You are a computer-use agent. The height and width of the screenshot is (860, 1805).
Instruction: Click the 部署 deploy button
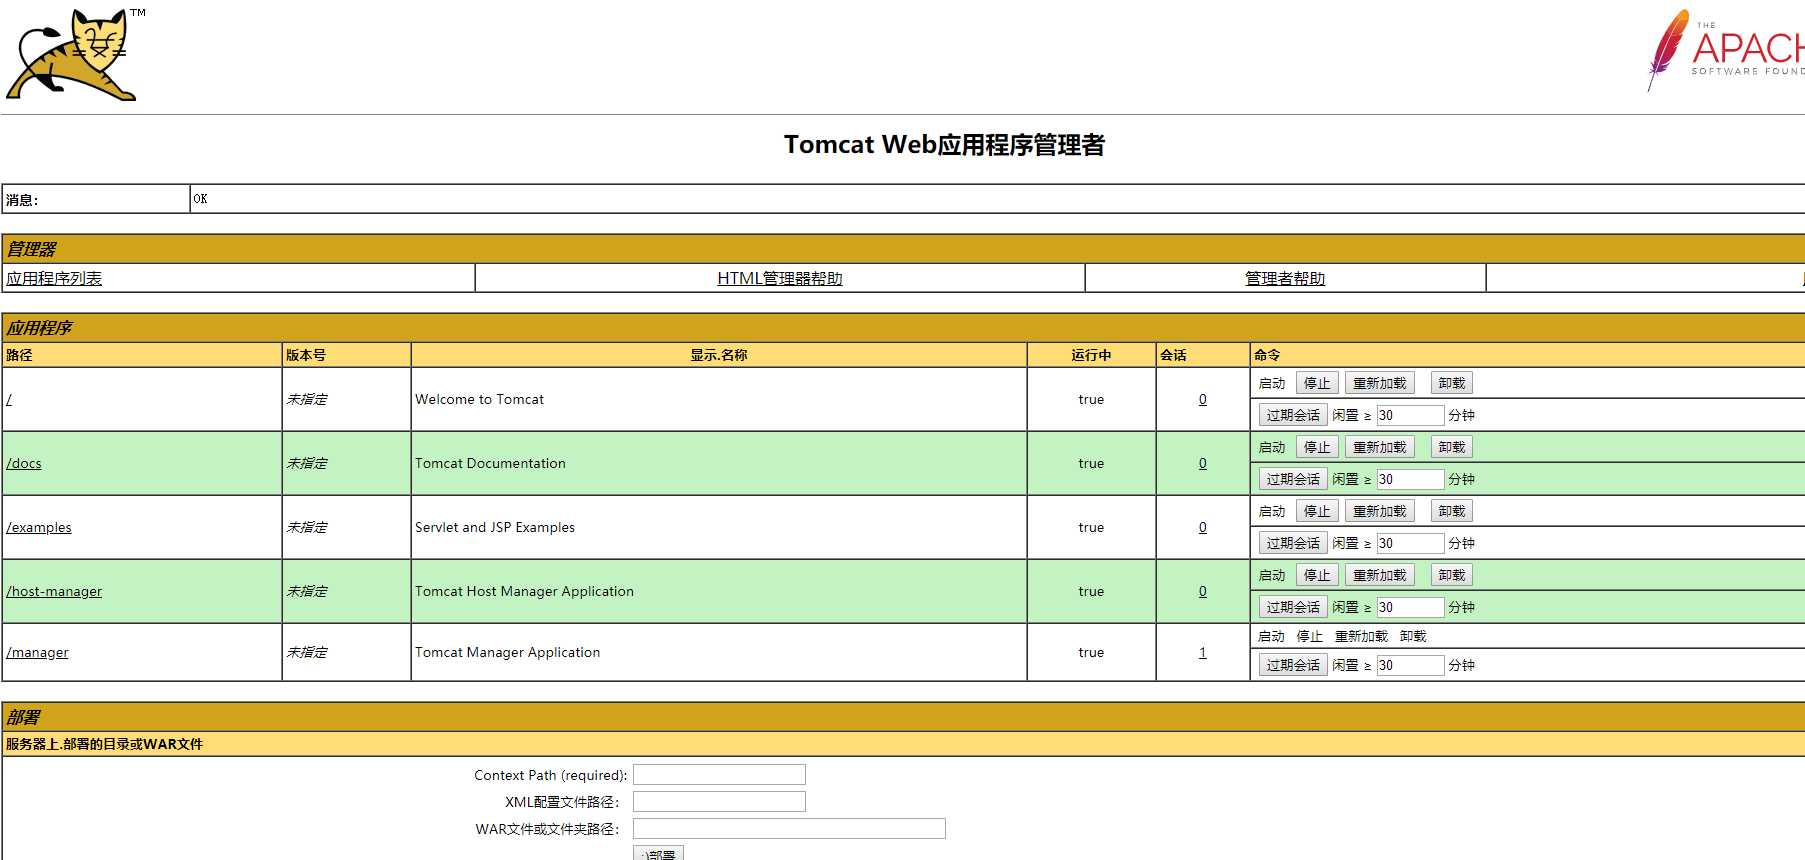(658, 854)
